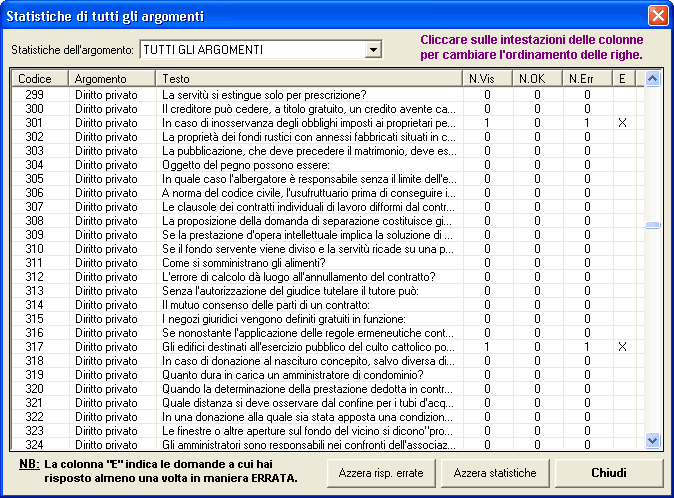Sort rows by Codice column header
Screen dimensions: 674x498
tap(40, 78)
